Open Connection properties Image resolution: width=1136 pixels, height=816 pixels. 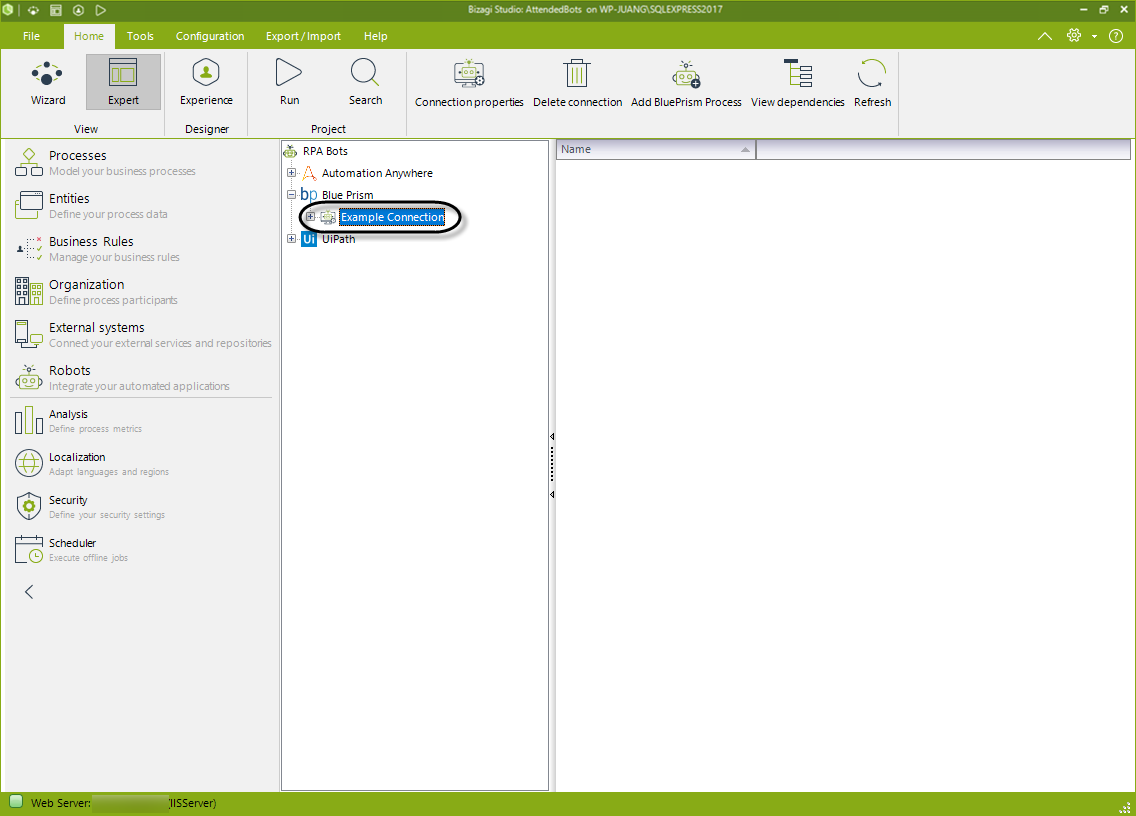point(469,84)
